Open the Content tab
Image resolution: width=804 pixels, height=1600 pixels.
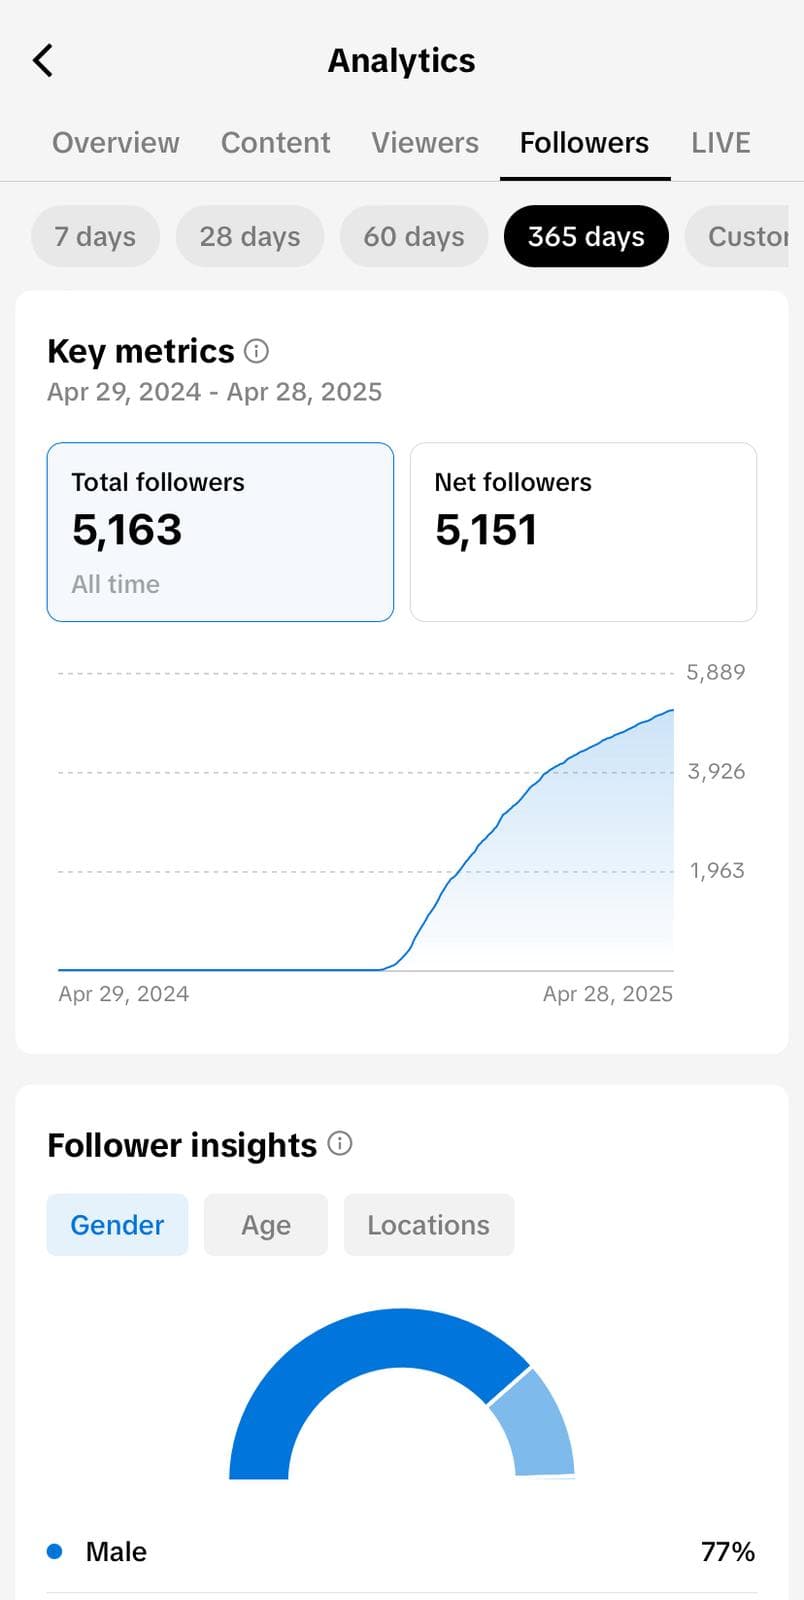[x=275, y=143]
